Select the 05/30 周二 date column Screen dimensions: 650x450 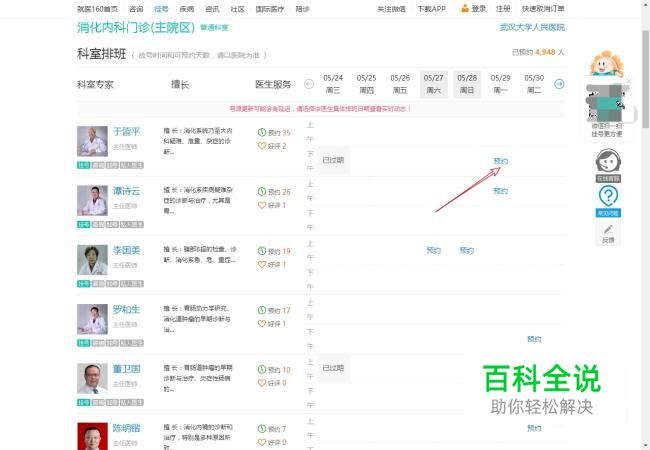(534, 84)
